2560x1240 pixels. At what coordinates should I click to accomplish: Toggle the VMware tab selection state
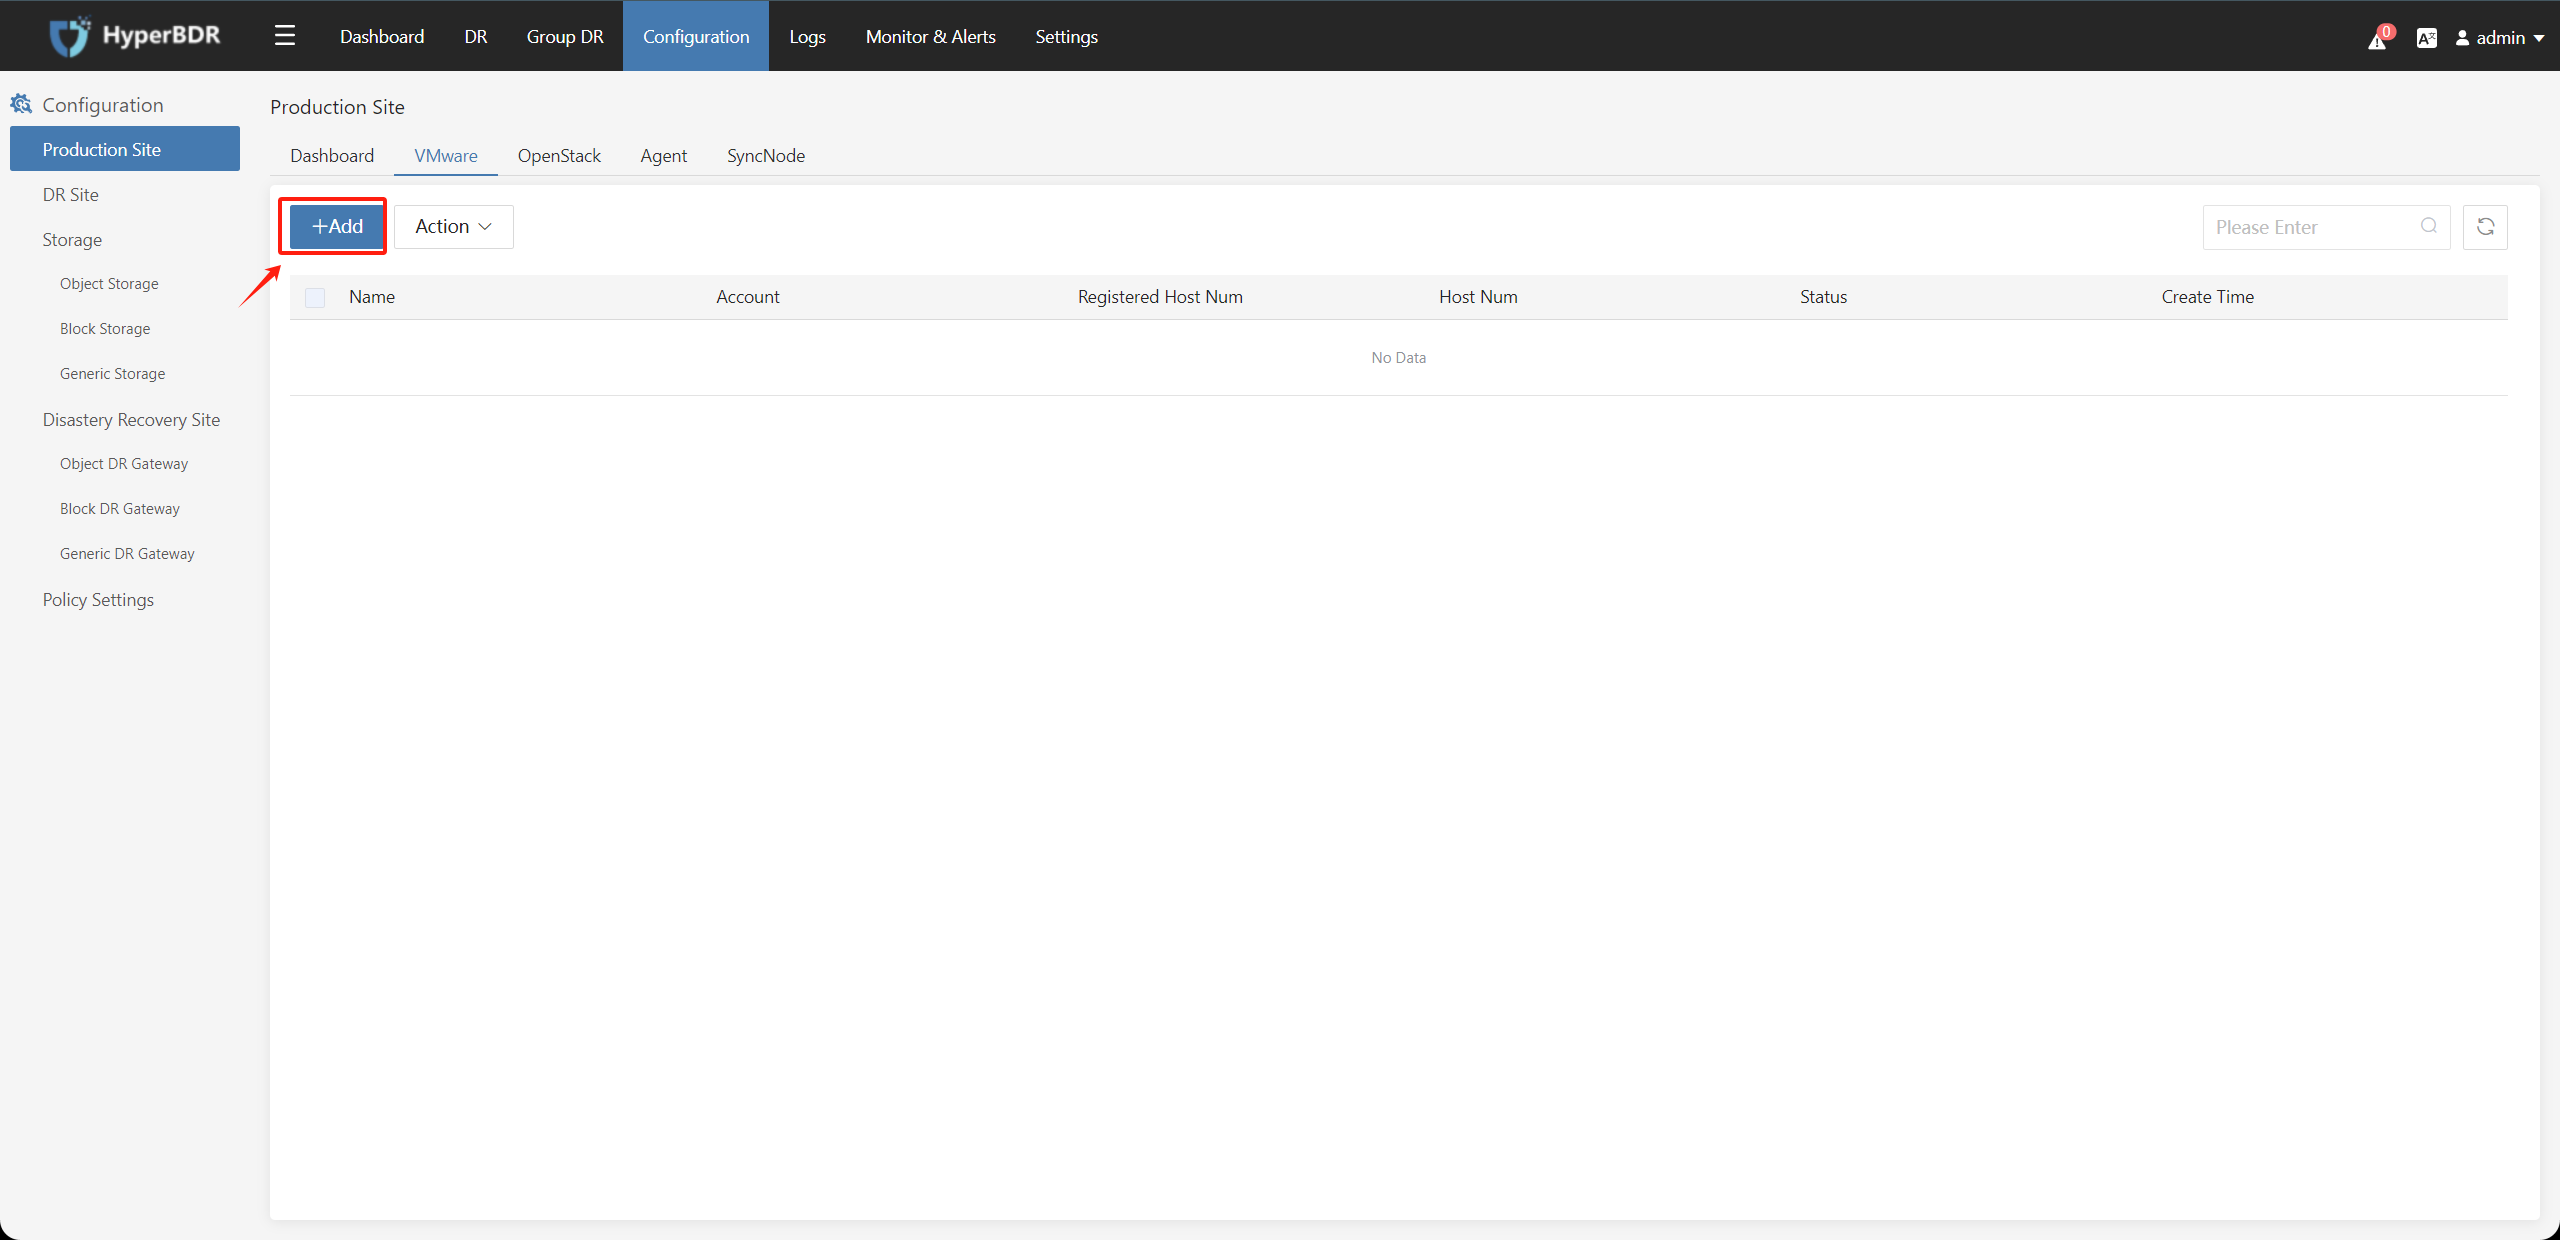point(446,155)
